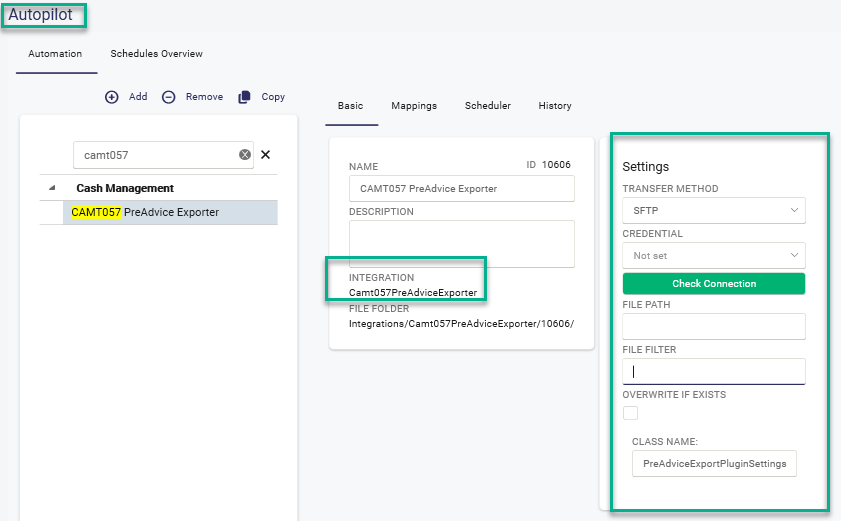841x521 pixels.
Task: Click the Description text area
Action: tap(462, 244)
